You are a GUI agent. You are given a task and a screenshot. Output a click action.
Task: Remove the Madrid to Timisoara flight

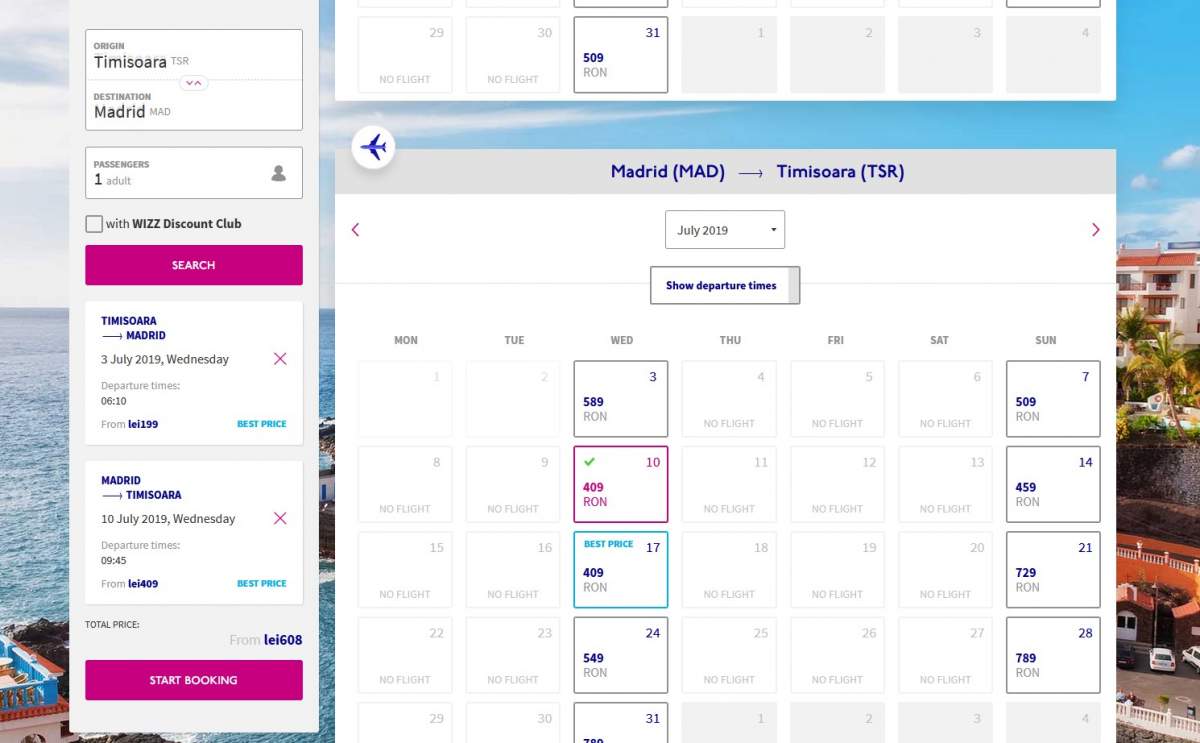[280, 518]
